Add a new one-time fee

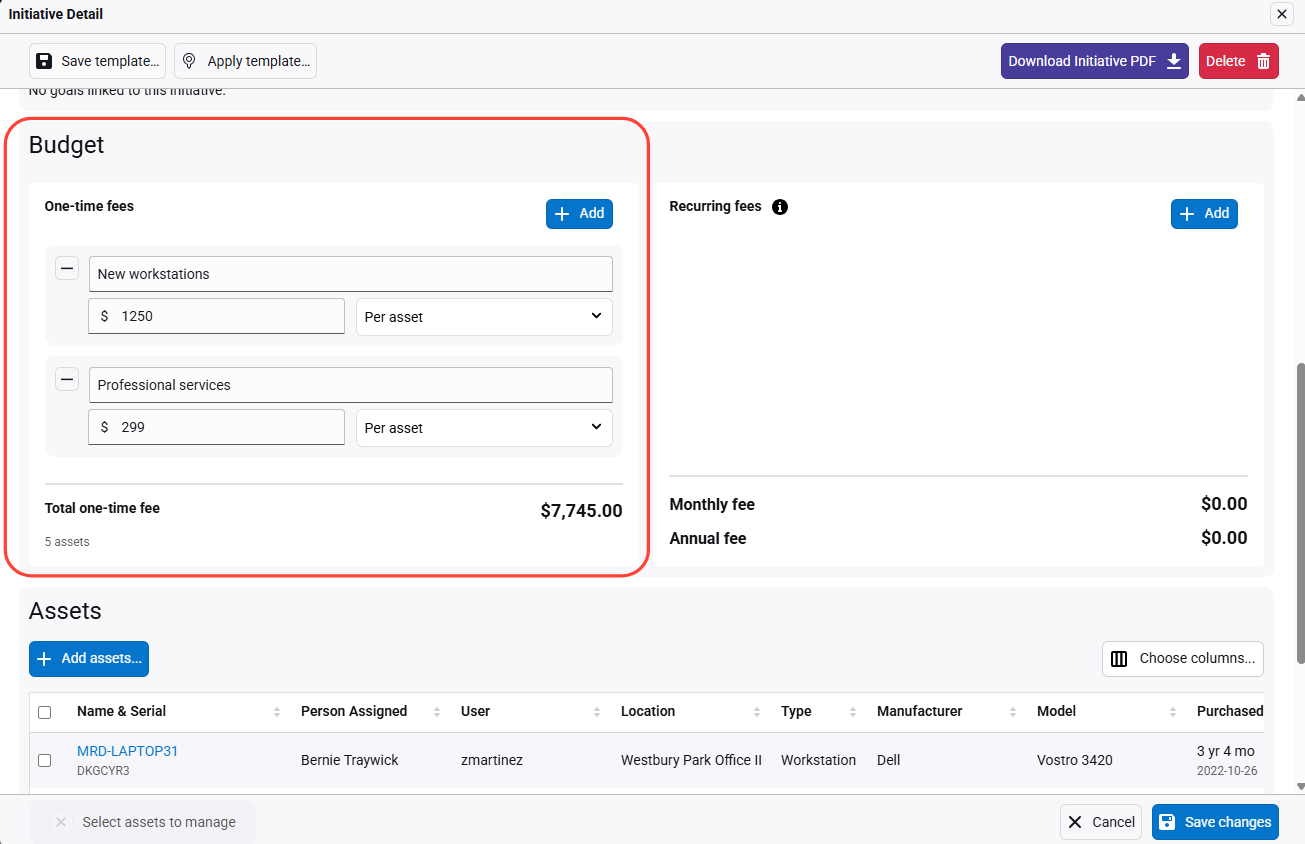579,213
